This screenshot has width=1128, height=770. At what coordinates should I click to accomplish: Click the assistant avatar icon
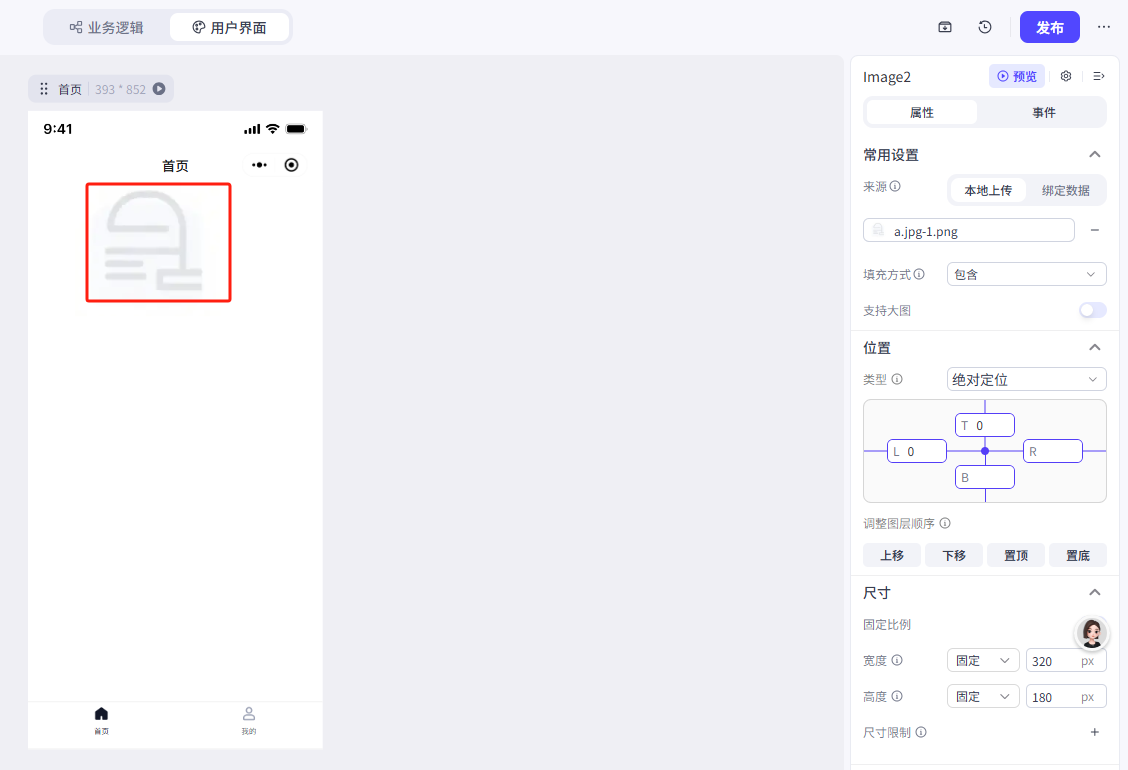[x=1092, y=632]
